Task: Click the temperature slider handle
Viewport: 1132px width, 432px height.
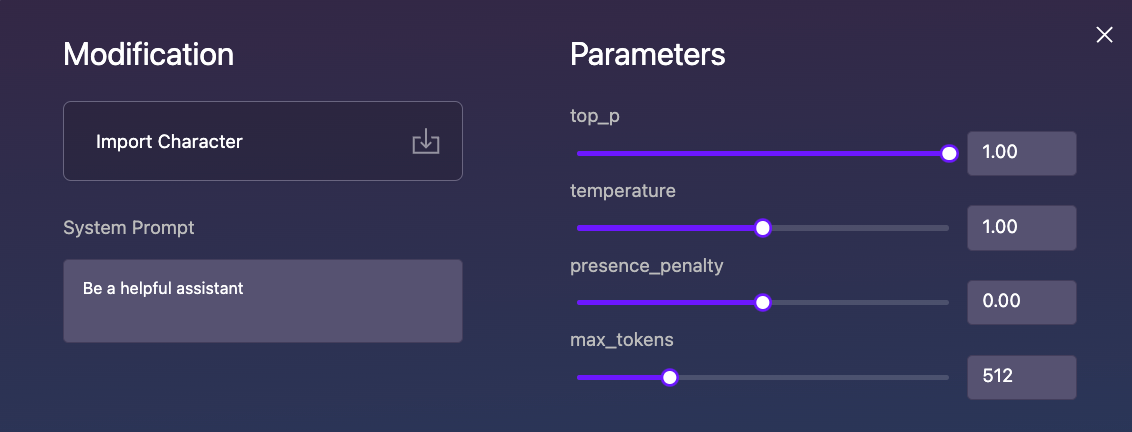Action: pos(763,228)
